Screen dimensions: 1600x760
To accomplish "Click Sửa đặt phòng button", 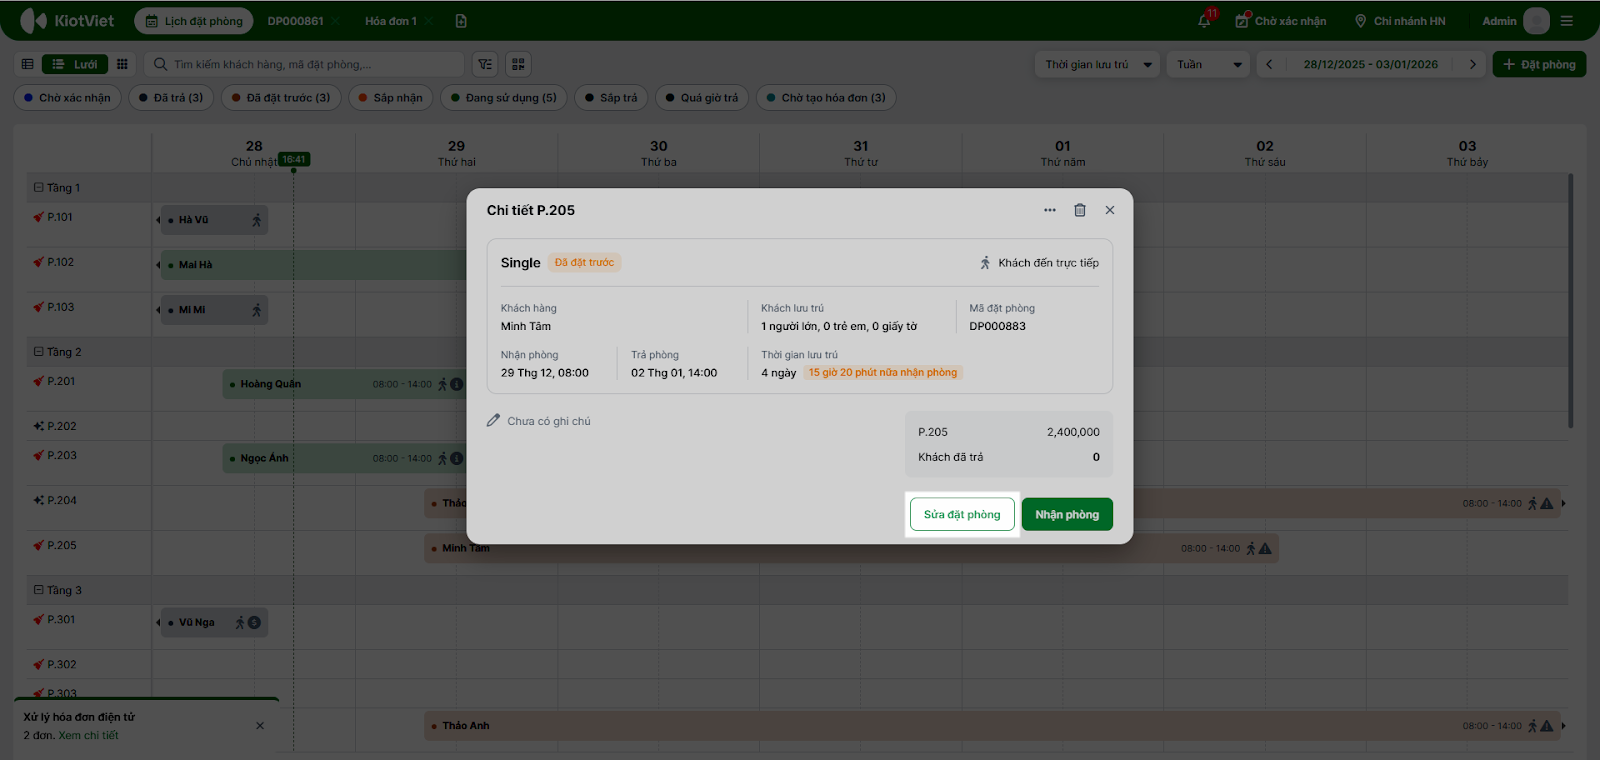I will (962, 514).
